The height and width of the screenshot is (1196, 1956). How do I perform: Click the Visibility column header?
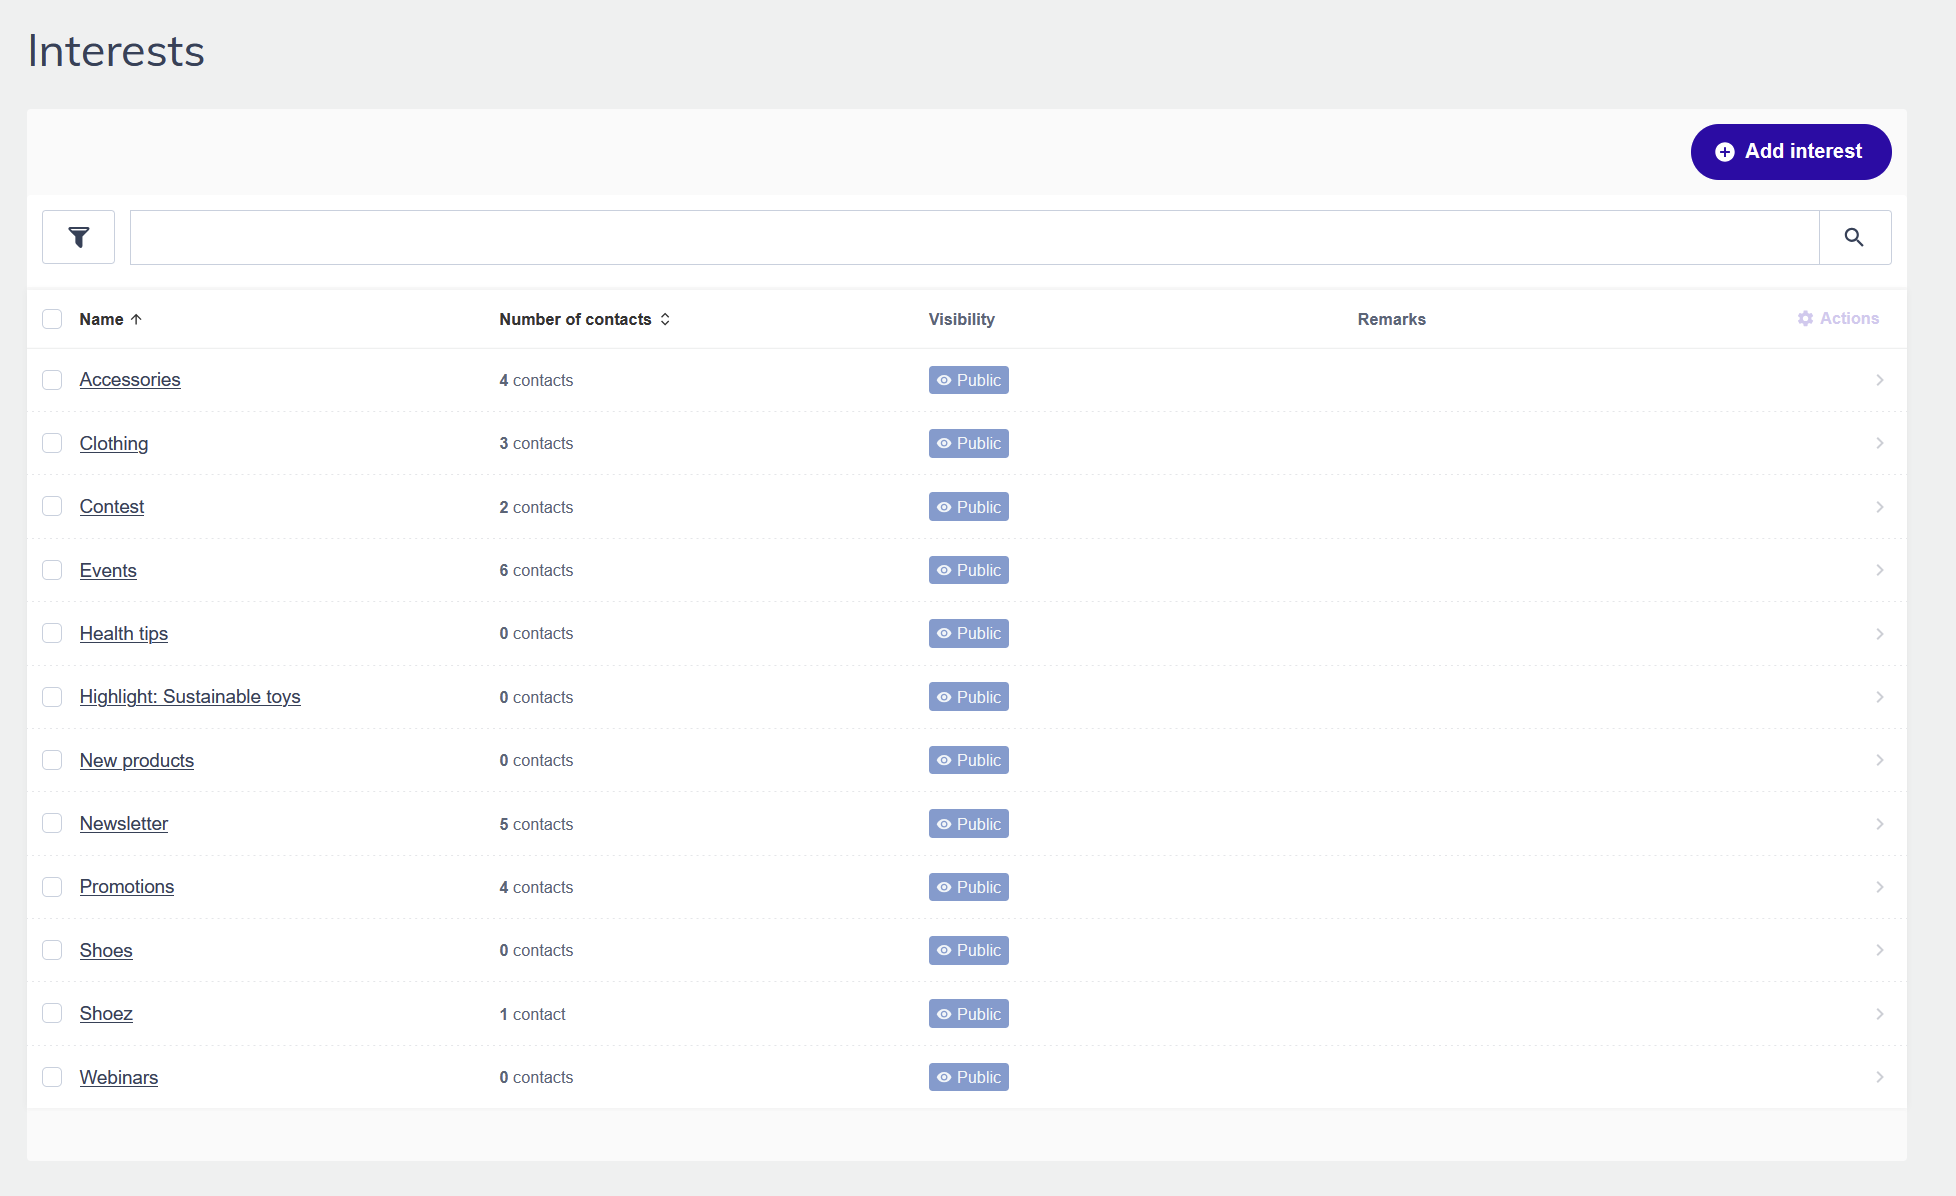[961, 319]
